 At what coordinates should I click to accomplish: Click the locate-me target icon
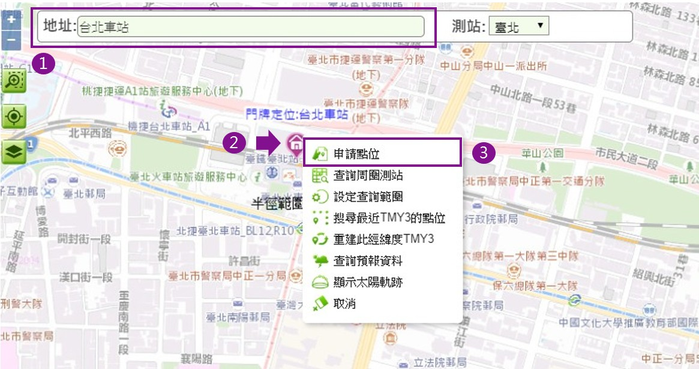pyautogui.click(x=14, y=117)
